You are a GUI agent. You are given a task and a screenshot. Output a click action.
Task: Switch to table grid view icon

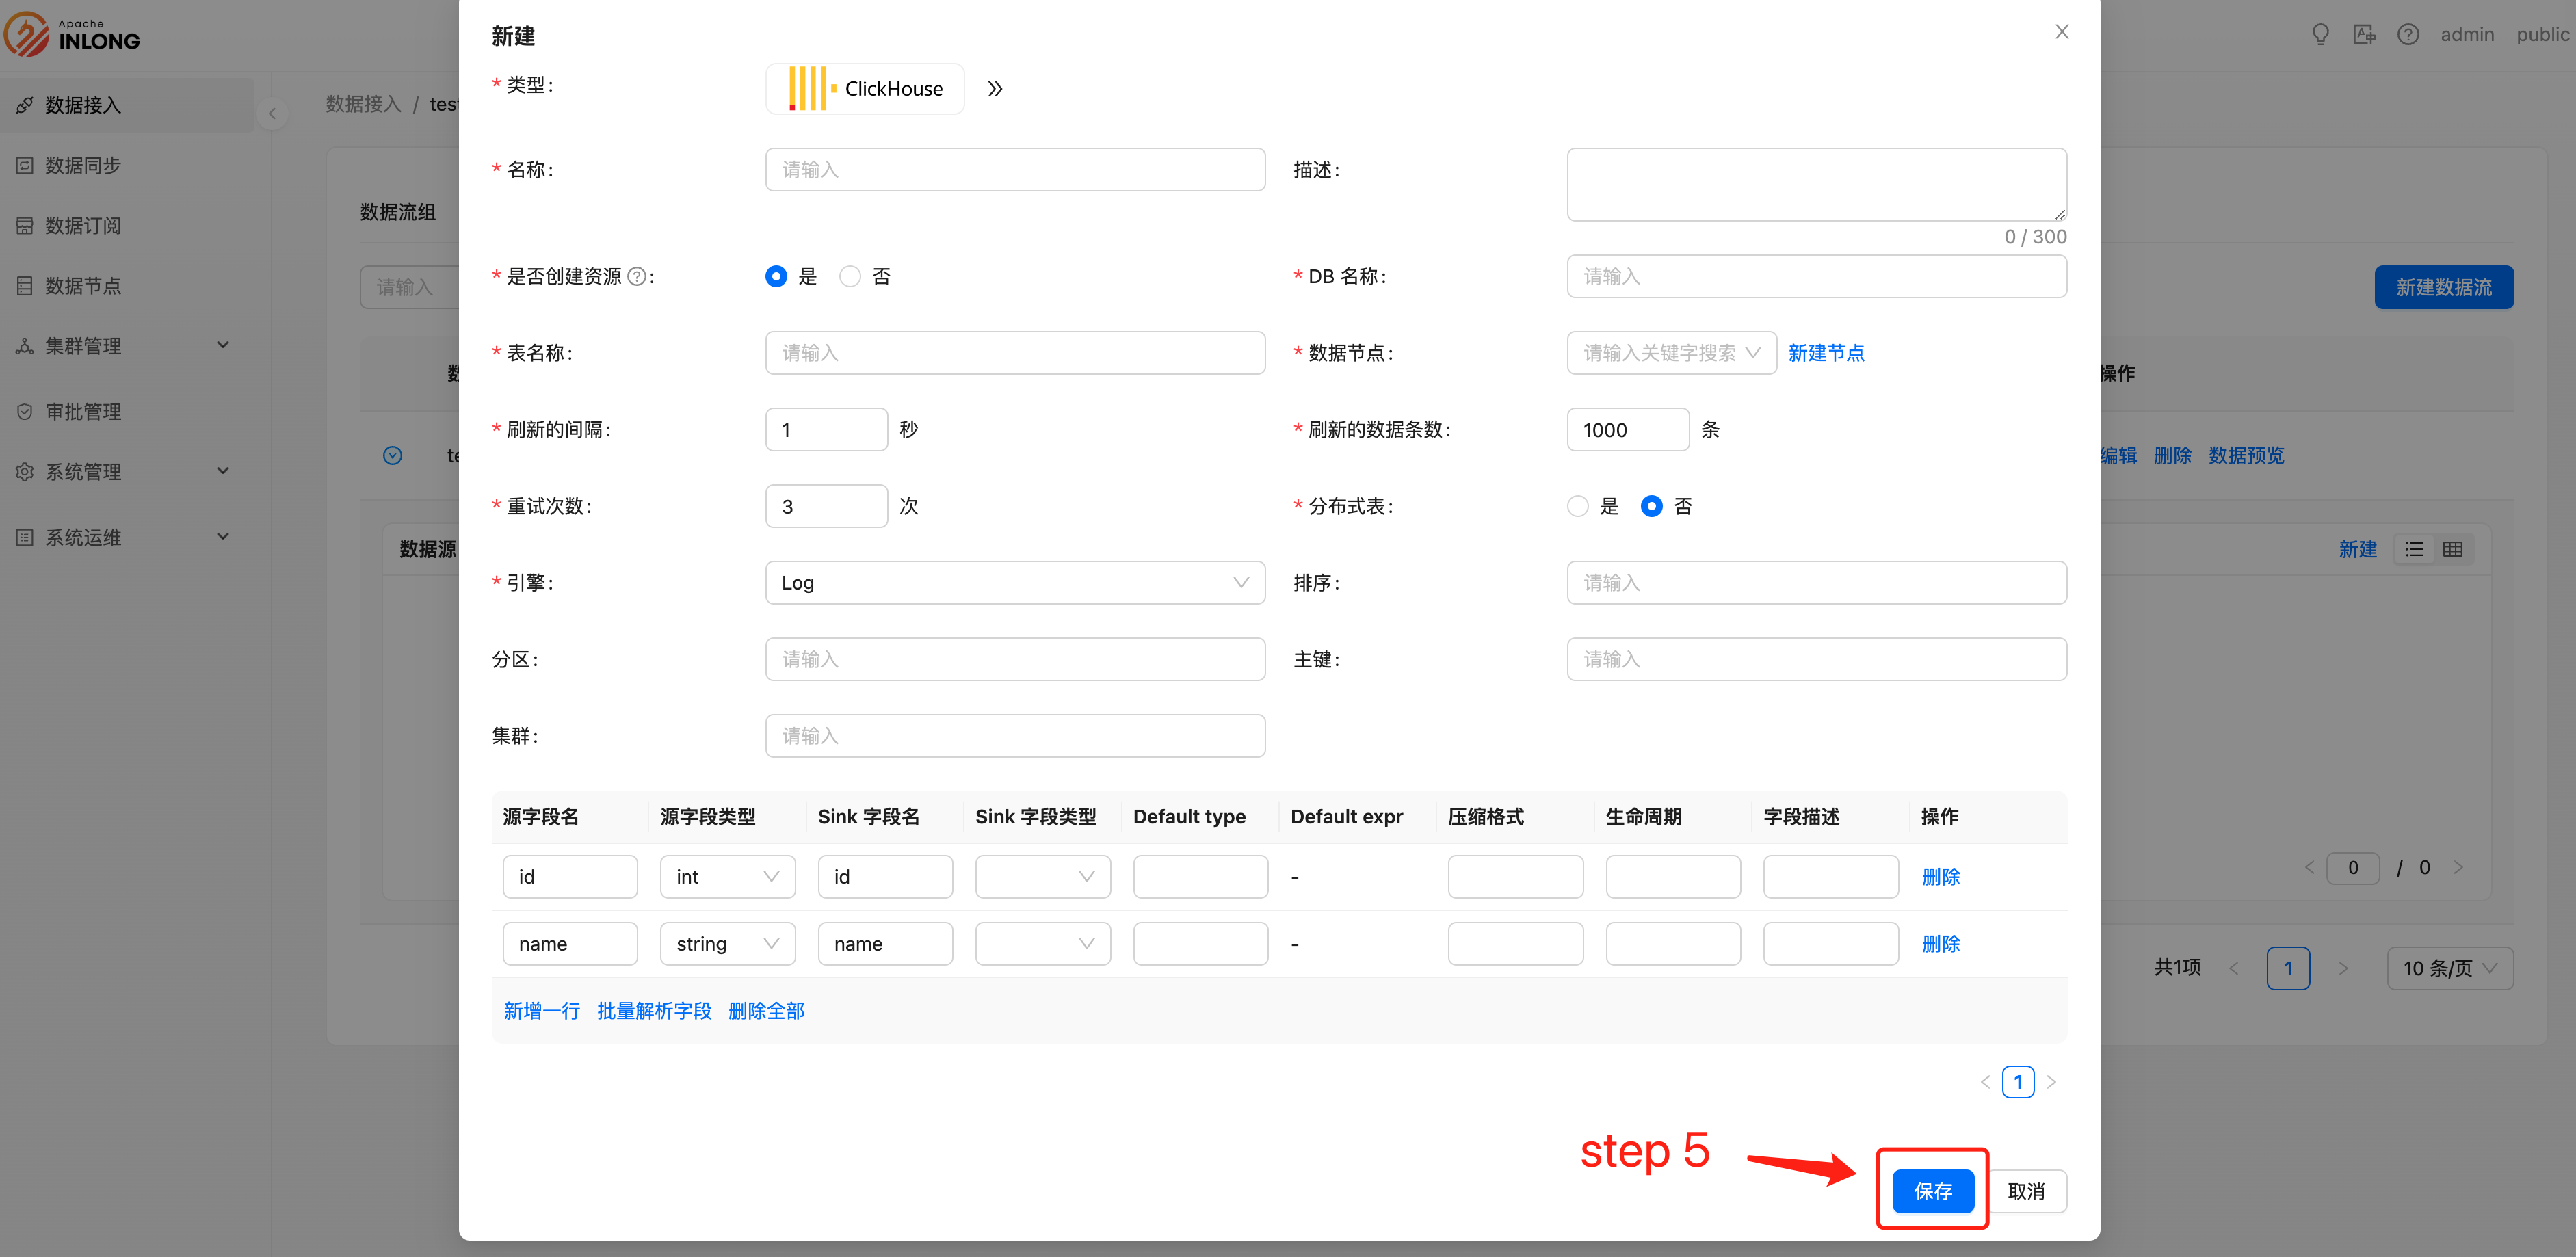(2452, 549)
